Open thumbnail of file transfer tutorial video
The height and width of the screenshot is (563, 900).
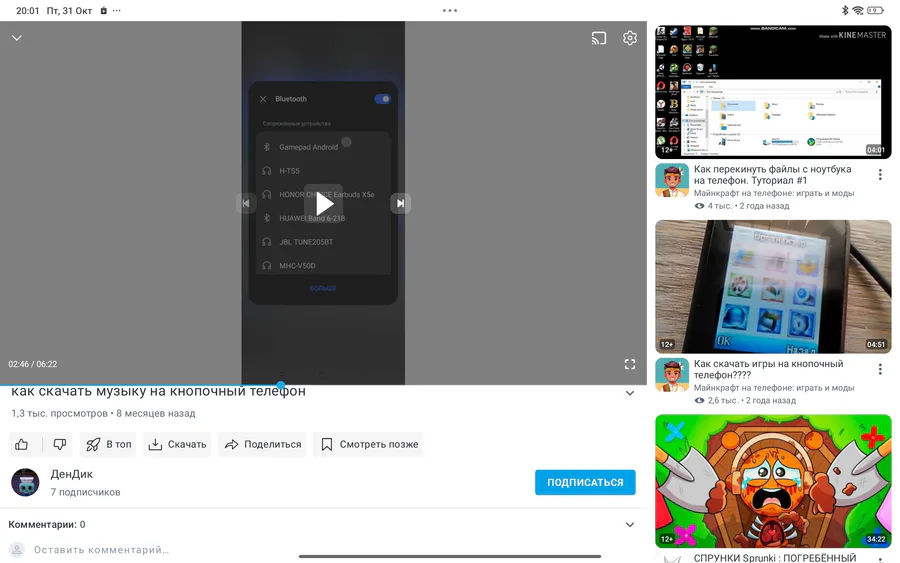click(x=773, y=92)
